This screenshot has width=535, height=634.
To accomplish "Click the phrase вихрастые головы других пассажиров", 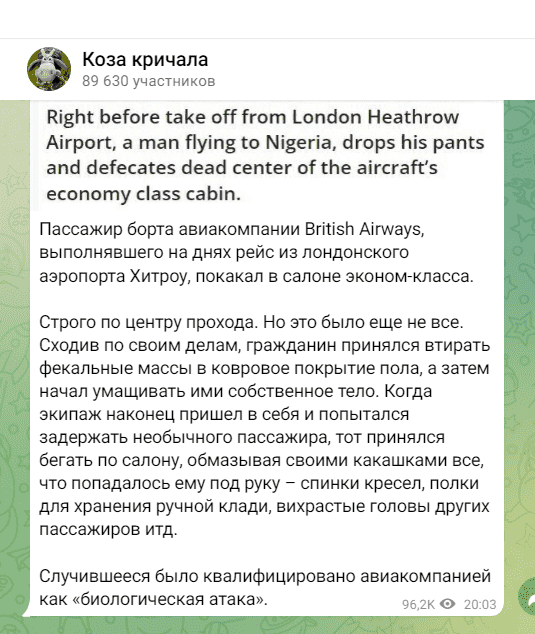I will [x=262, y=518].
